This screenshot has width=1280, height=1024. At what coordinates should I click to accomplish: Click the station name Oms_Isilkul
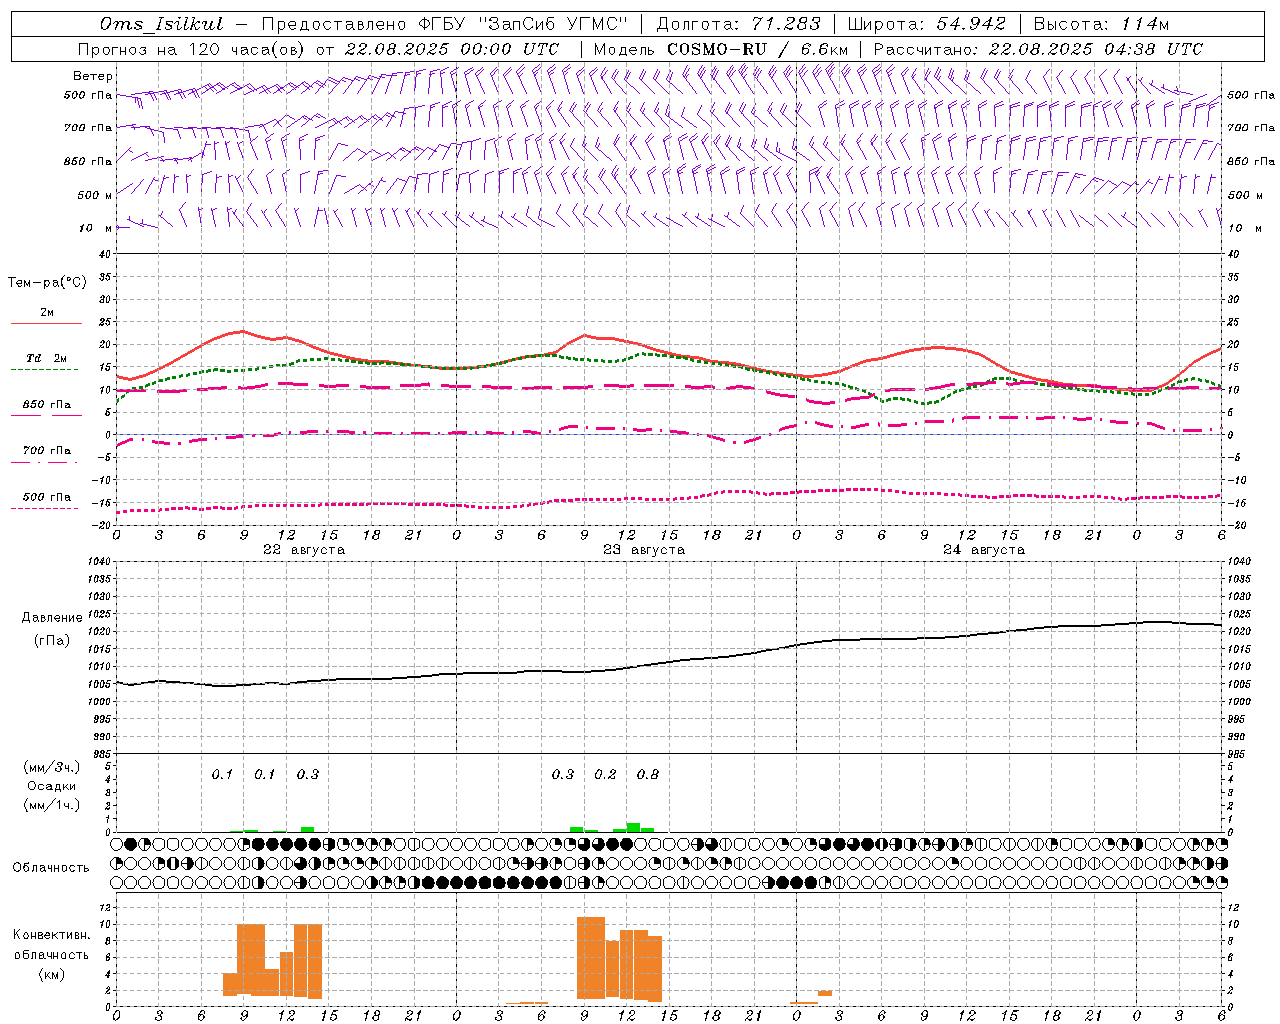click(162, 24)
